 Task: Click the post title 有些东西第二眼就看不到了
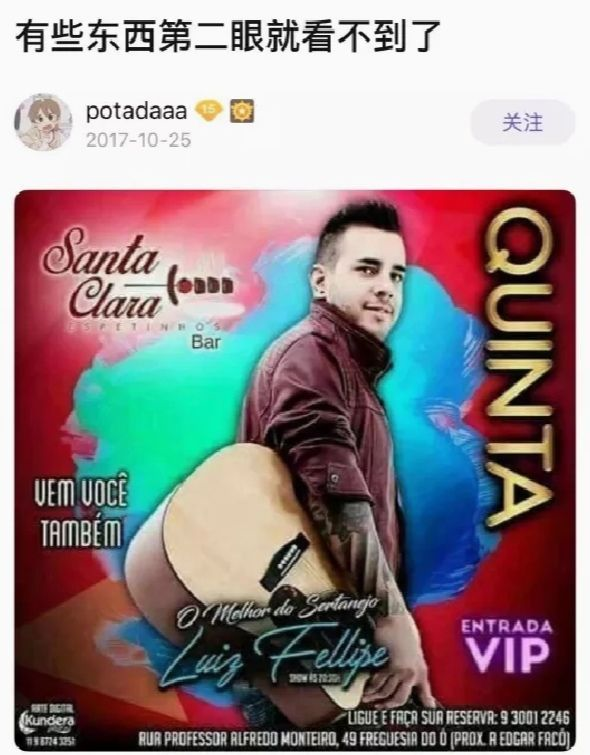(229, 37)
